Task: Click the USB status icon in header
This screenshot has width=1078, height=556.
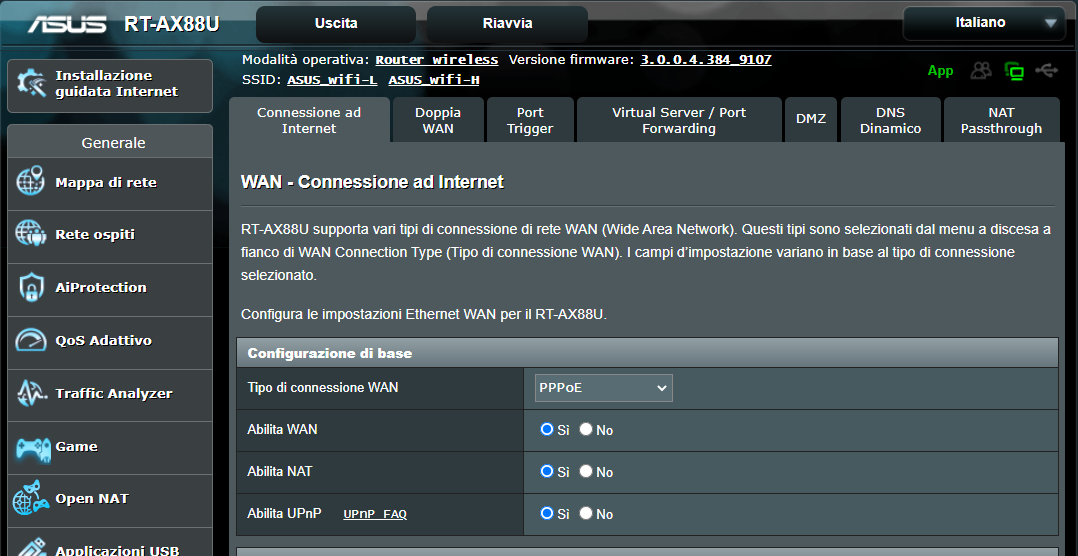Action: [x=1047, y=70]
